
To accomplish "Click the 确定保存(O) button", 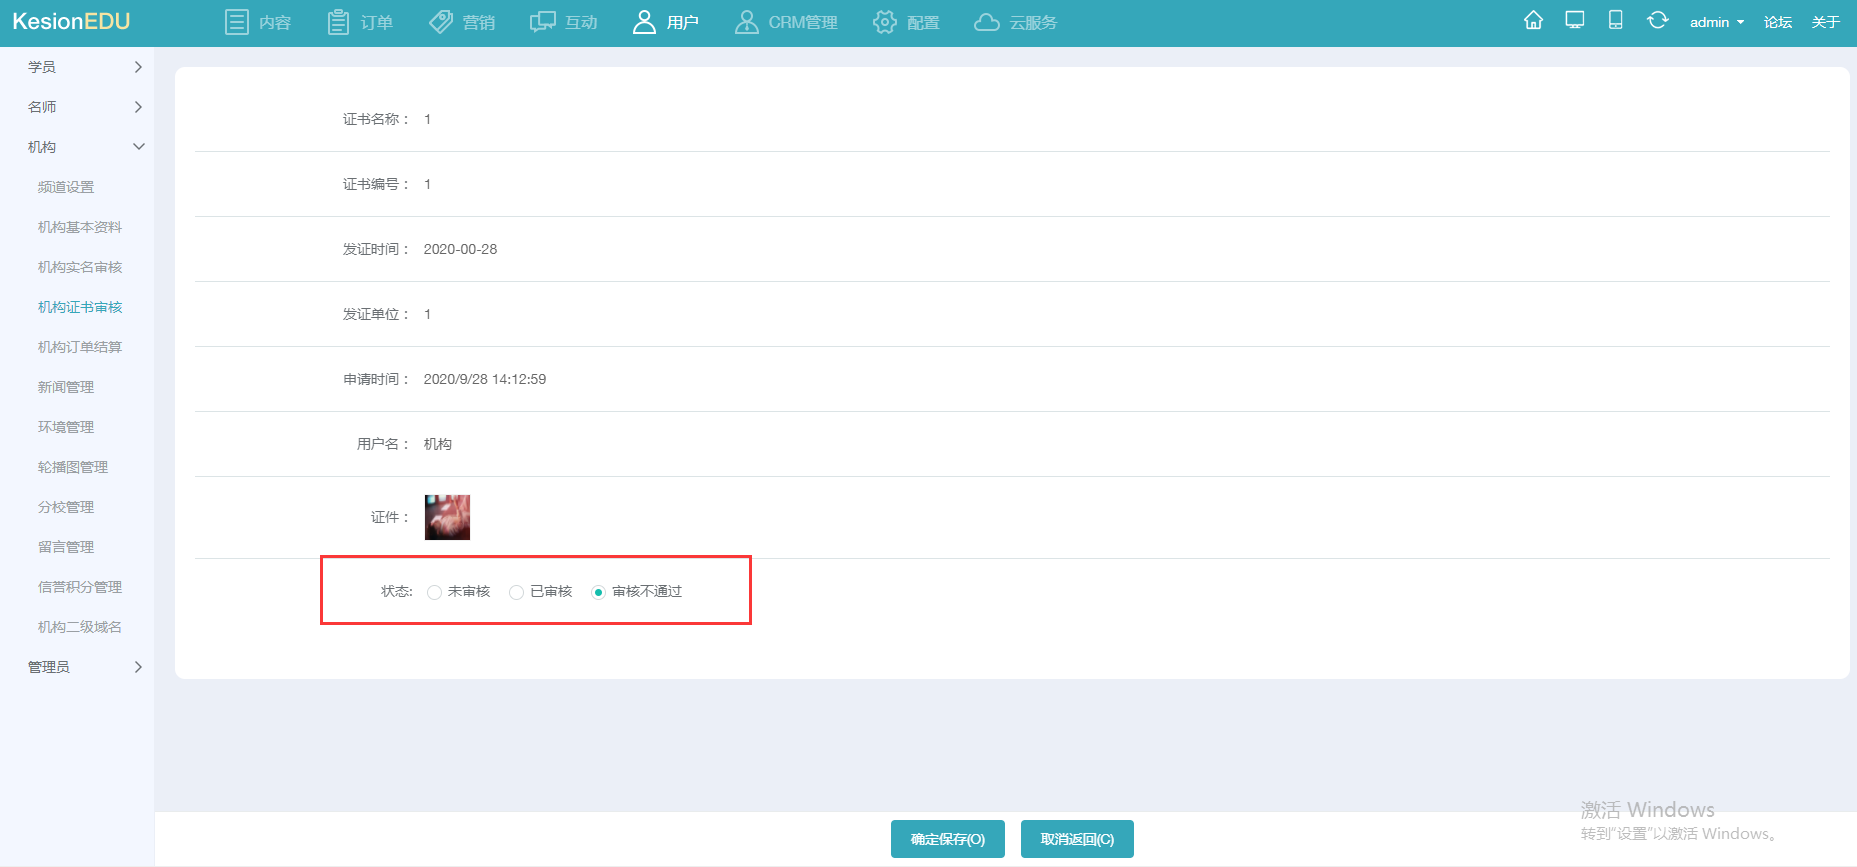I will (x=947, y=839).
